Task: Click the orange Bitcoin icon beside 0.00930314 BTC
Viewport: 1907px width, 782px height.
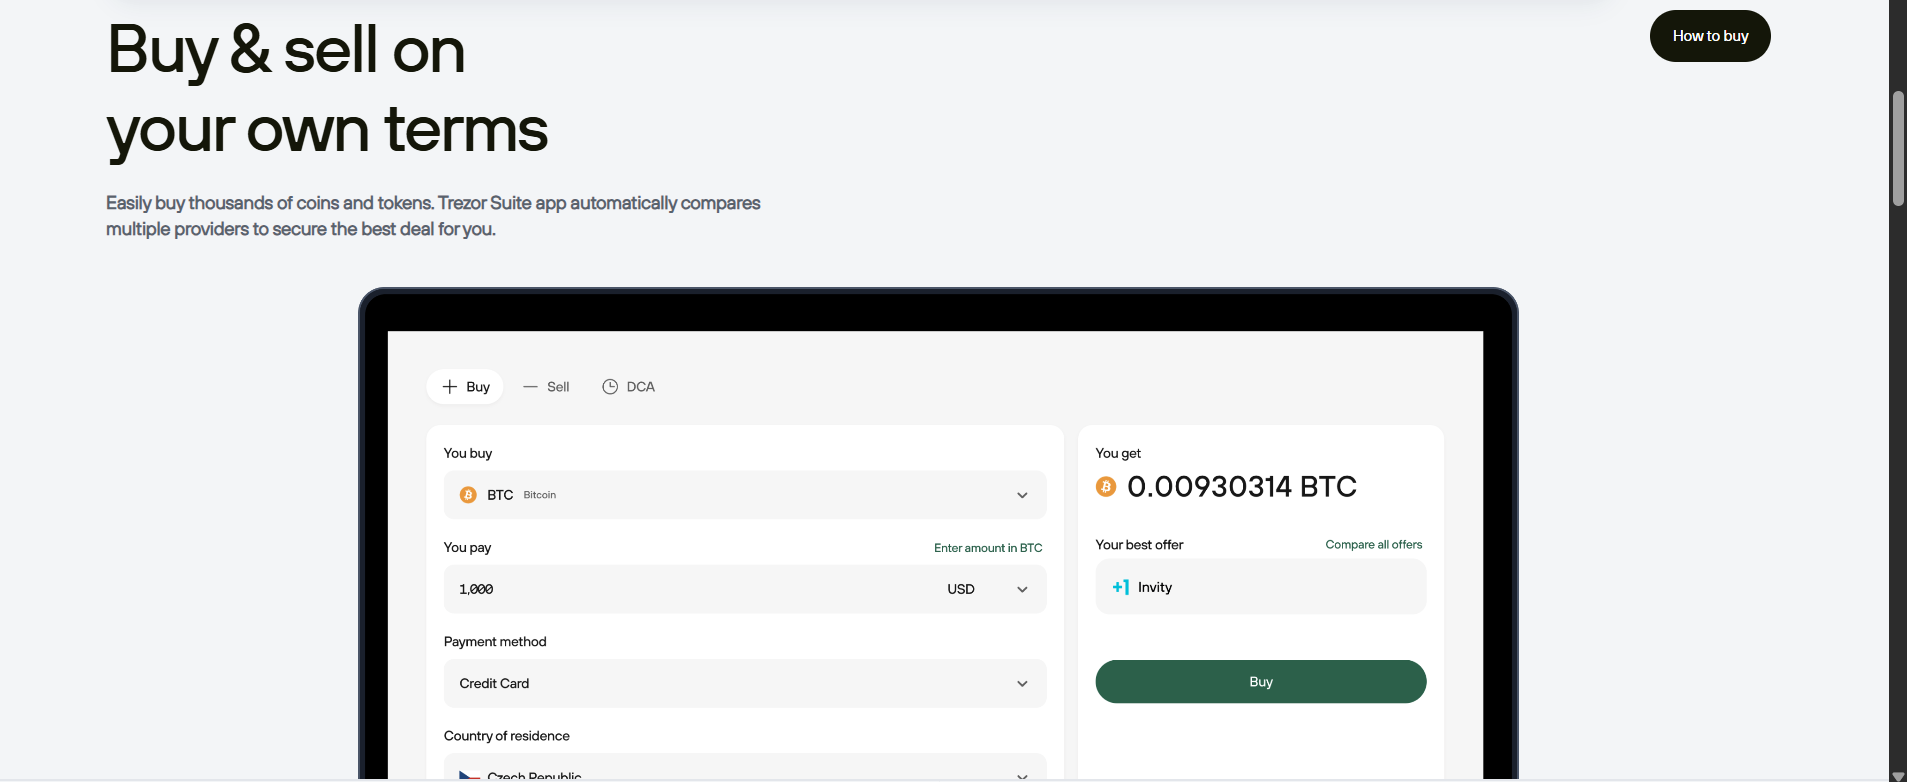Action: [x=1106, y=486]
